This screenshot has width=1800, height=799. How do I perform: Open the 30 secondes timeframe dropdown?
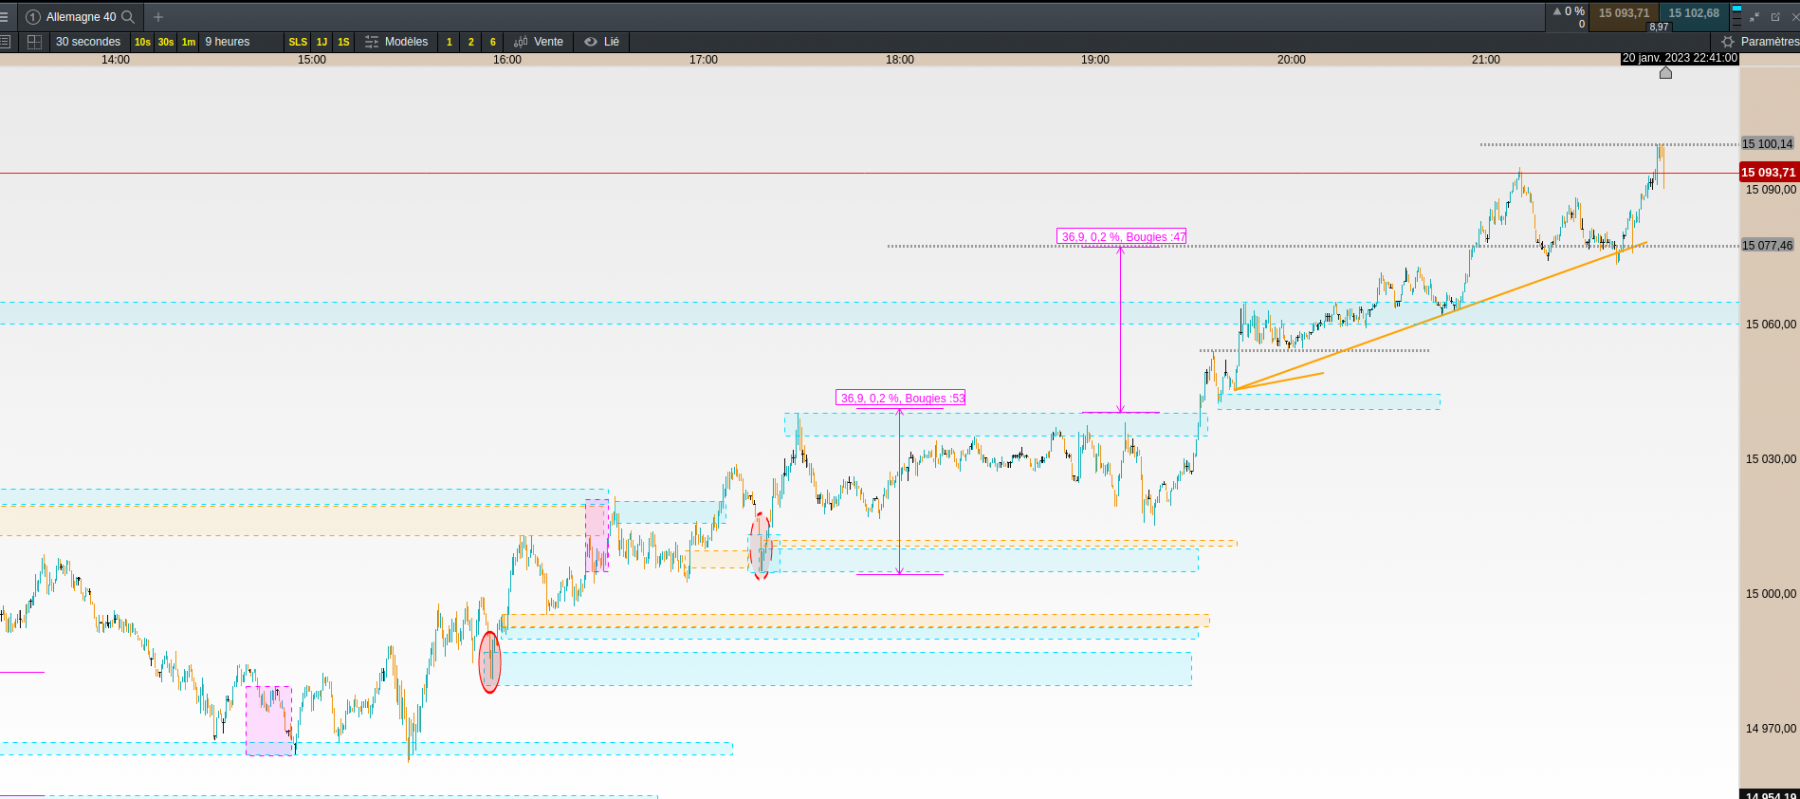[x=88, y=42]
